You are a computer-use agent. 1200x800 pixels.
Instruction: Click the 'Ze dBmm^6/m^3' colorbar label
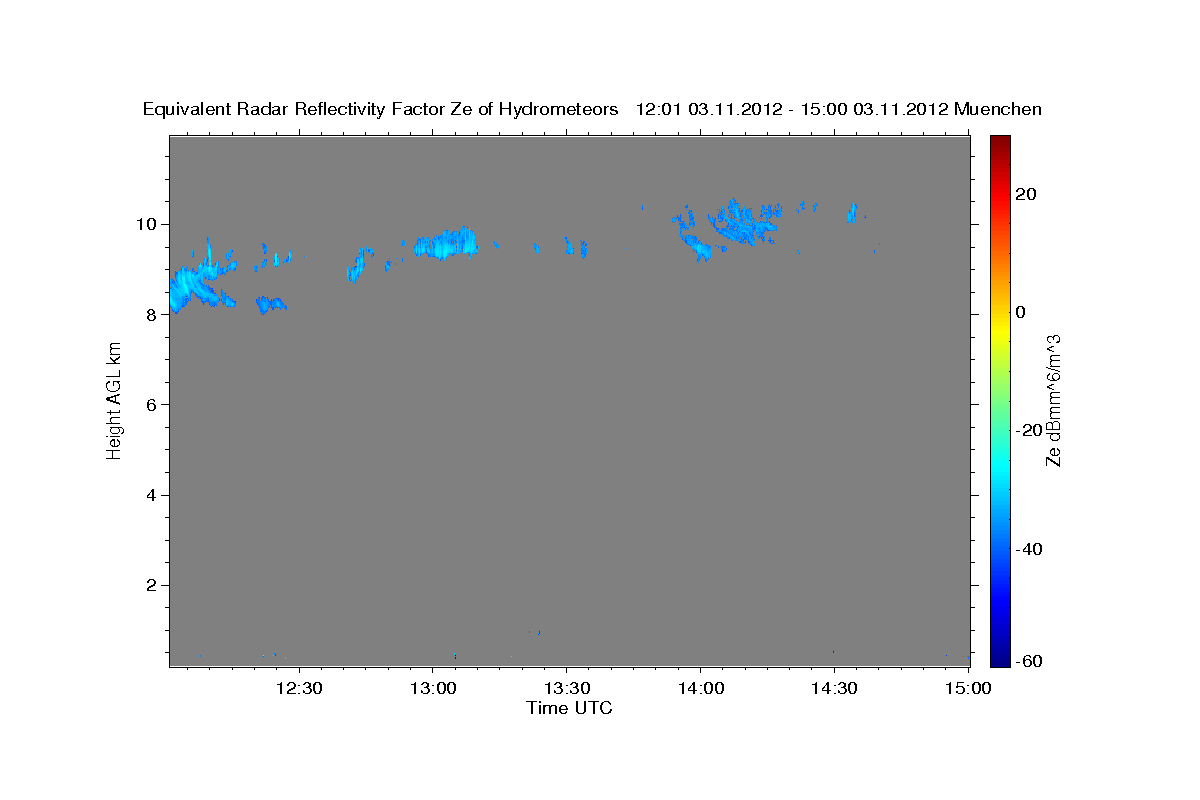(1053, 400)
